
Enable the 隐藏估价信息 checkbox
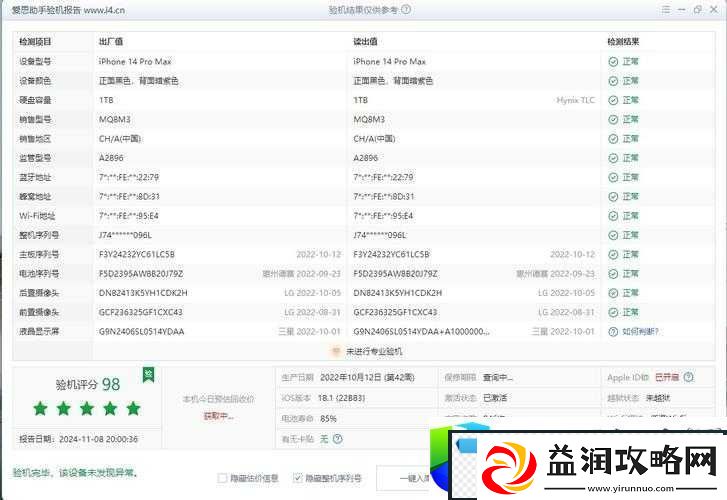(222, 478)
